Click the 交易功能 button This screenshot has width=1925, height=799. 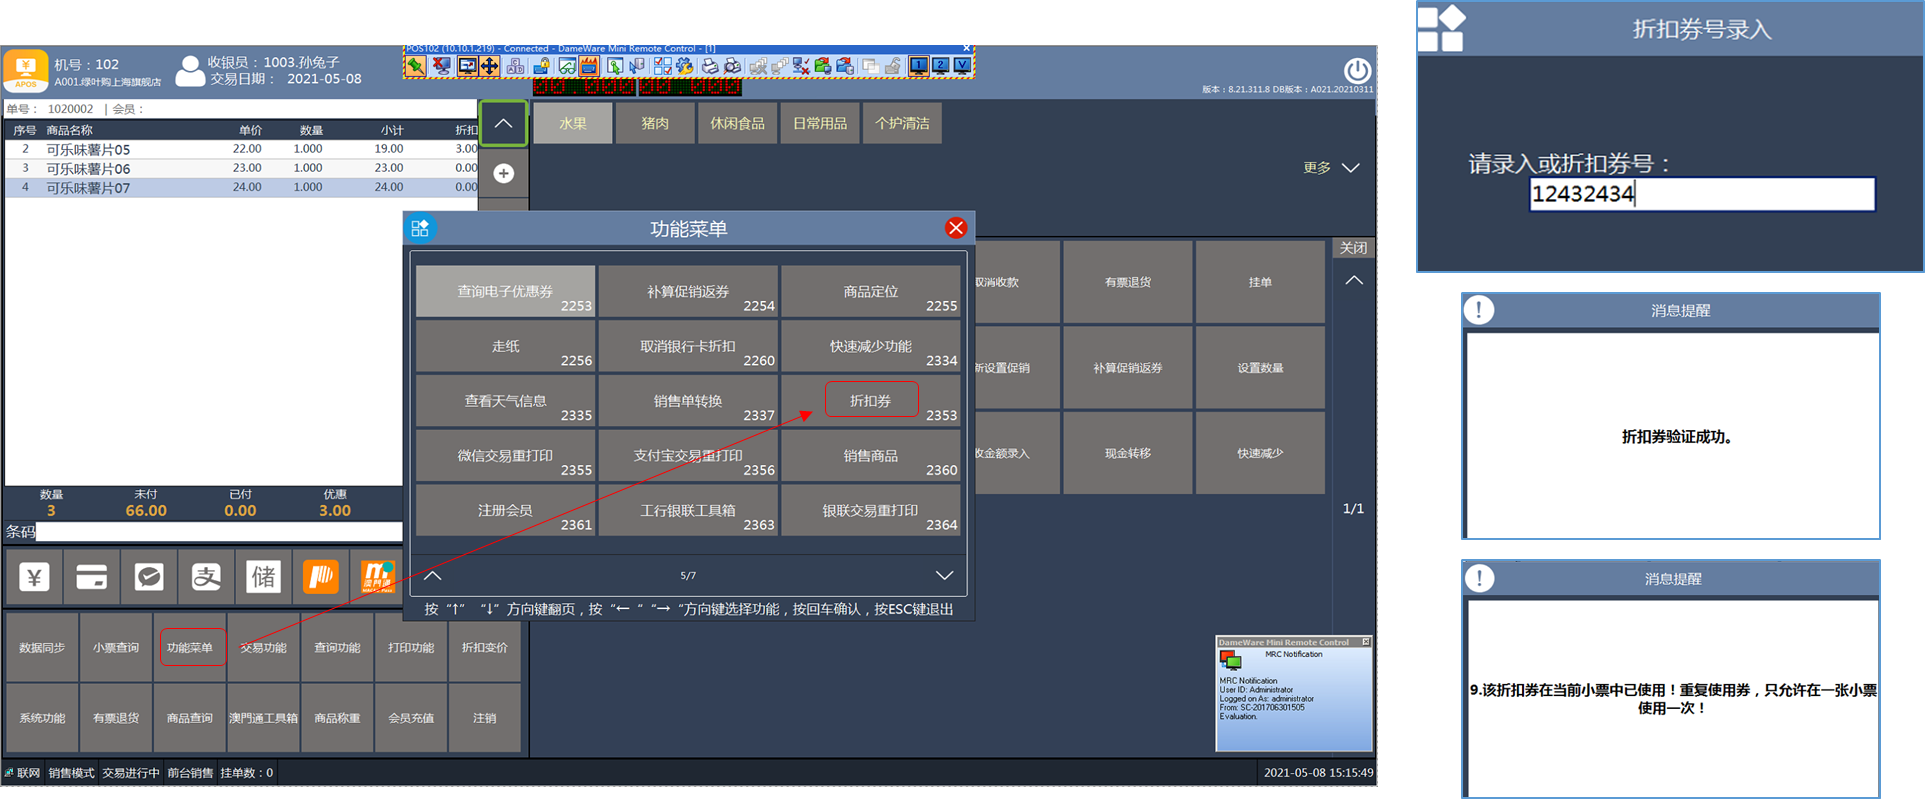(x=264, y=647)
